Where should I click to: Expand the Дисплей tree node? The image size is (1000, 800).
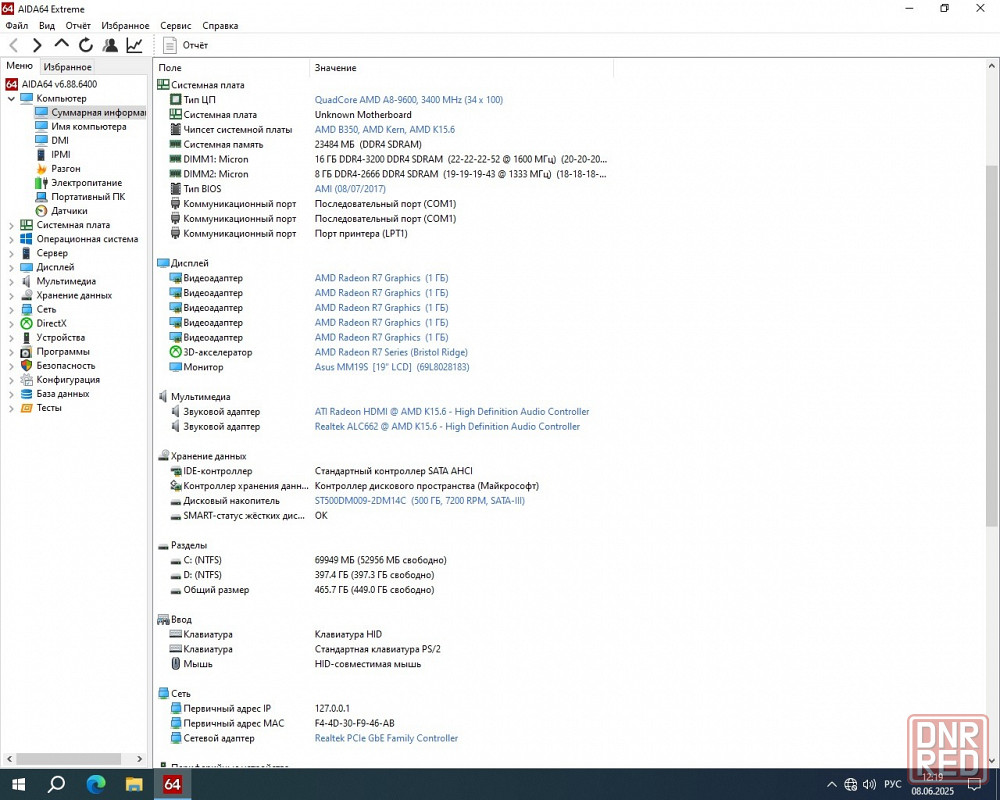11,267
